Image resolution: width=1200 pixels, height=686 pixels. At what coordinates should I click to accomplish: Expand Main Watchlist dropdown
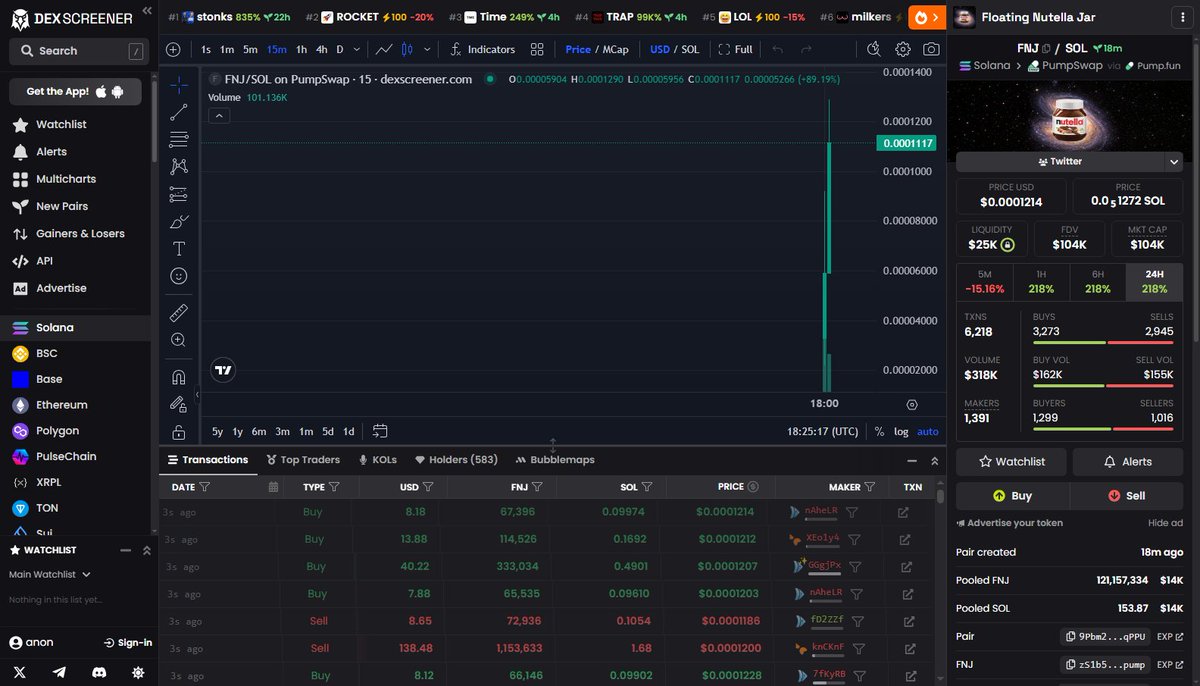pyautogui.click(x=50, y=575)
